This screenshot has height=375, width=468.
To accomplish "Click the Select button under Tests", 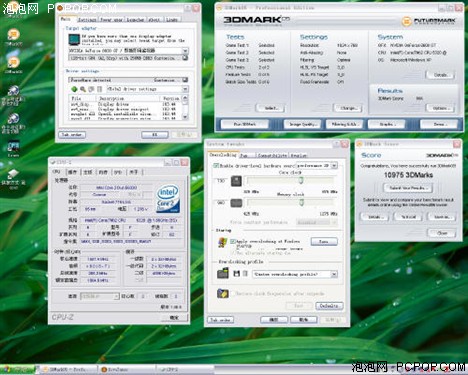I will [271, 108].
